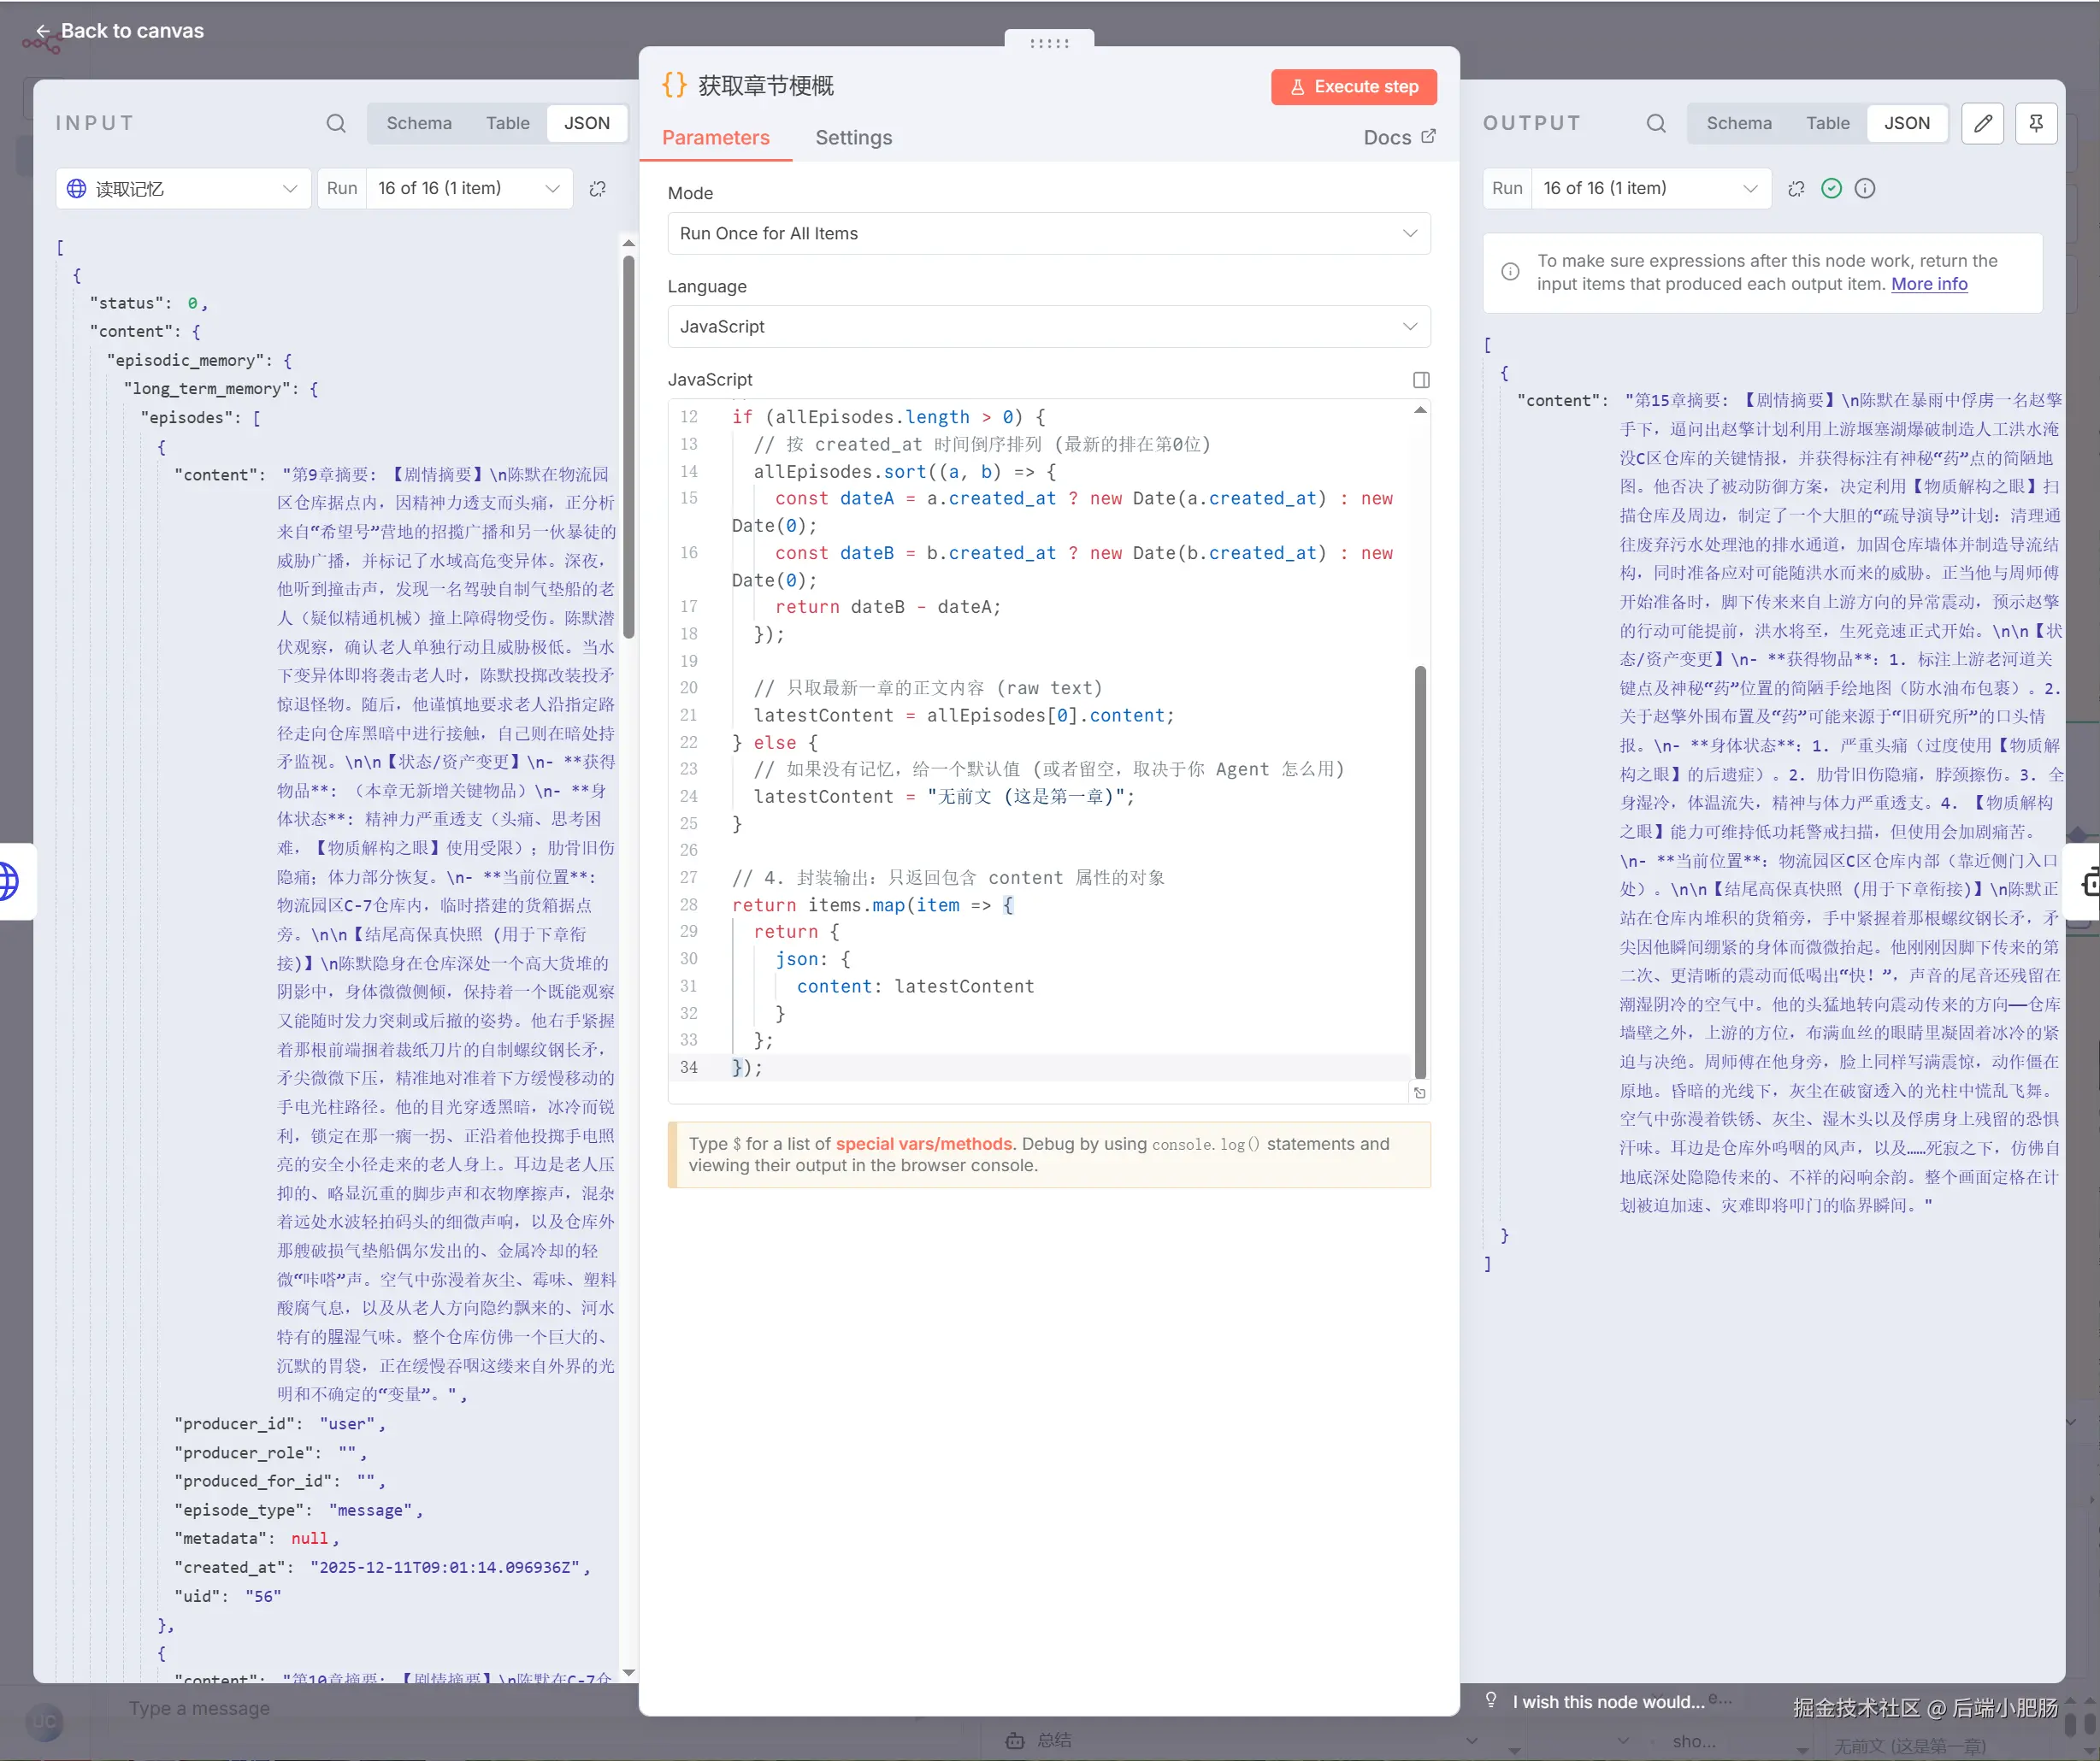Open the Language dropdown showing JavaScript
The image size is (2100, 1761).
point(1048,326)
